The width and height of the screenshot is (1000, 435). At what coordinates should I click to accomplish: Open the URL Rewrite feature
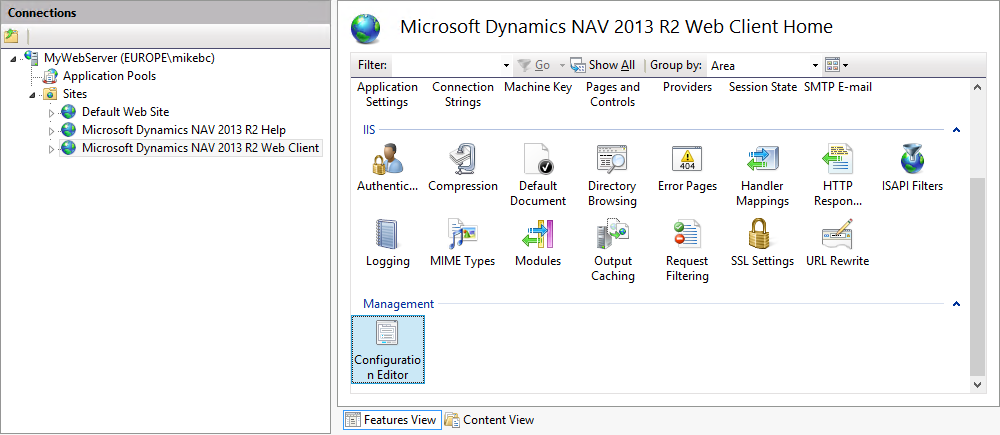[x=837, y=235]
